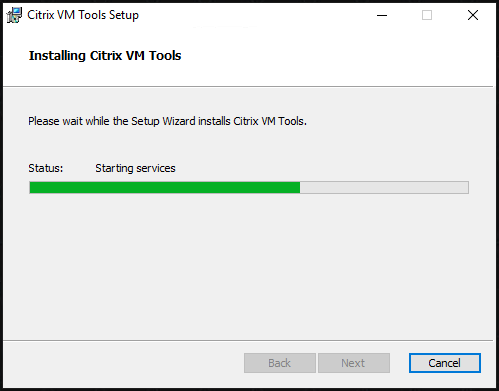499x391 pixels.
Task: Click the "Starting services" status text
Action: click(135, 168)
